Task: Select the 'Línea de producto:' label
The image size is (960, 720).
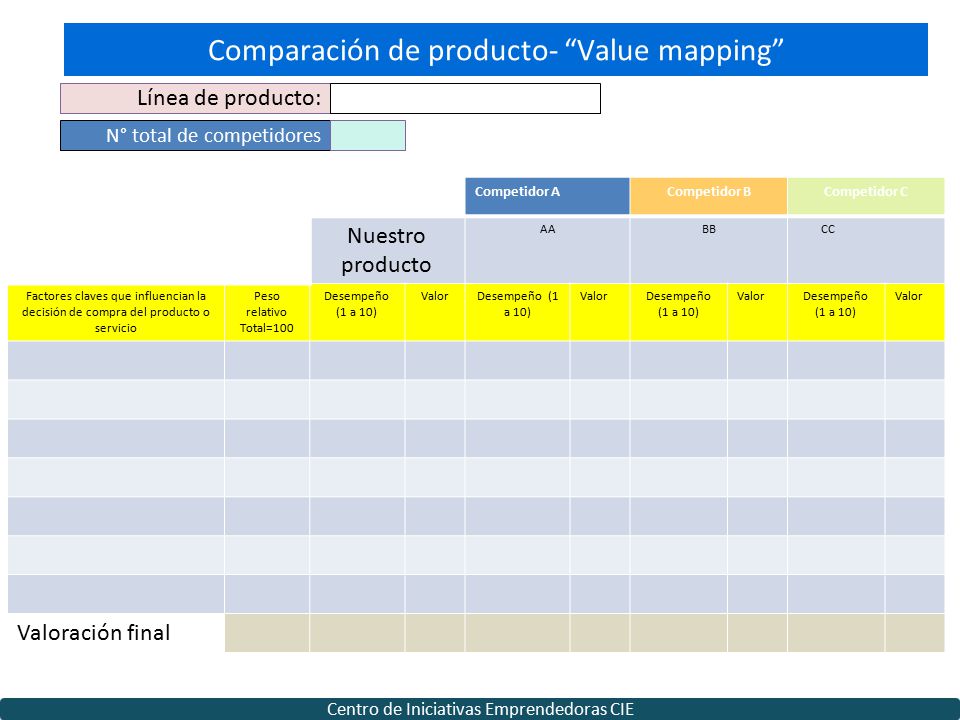Action: point(195,99)
